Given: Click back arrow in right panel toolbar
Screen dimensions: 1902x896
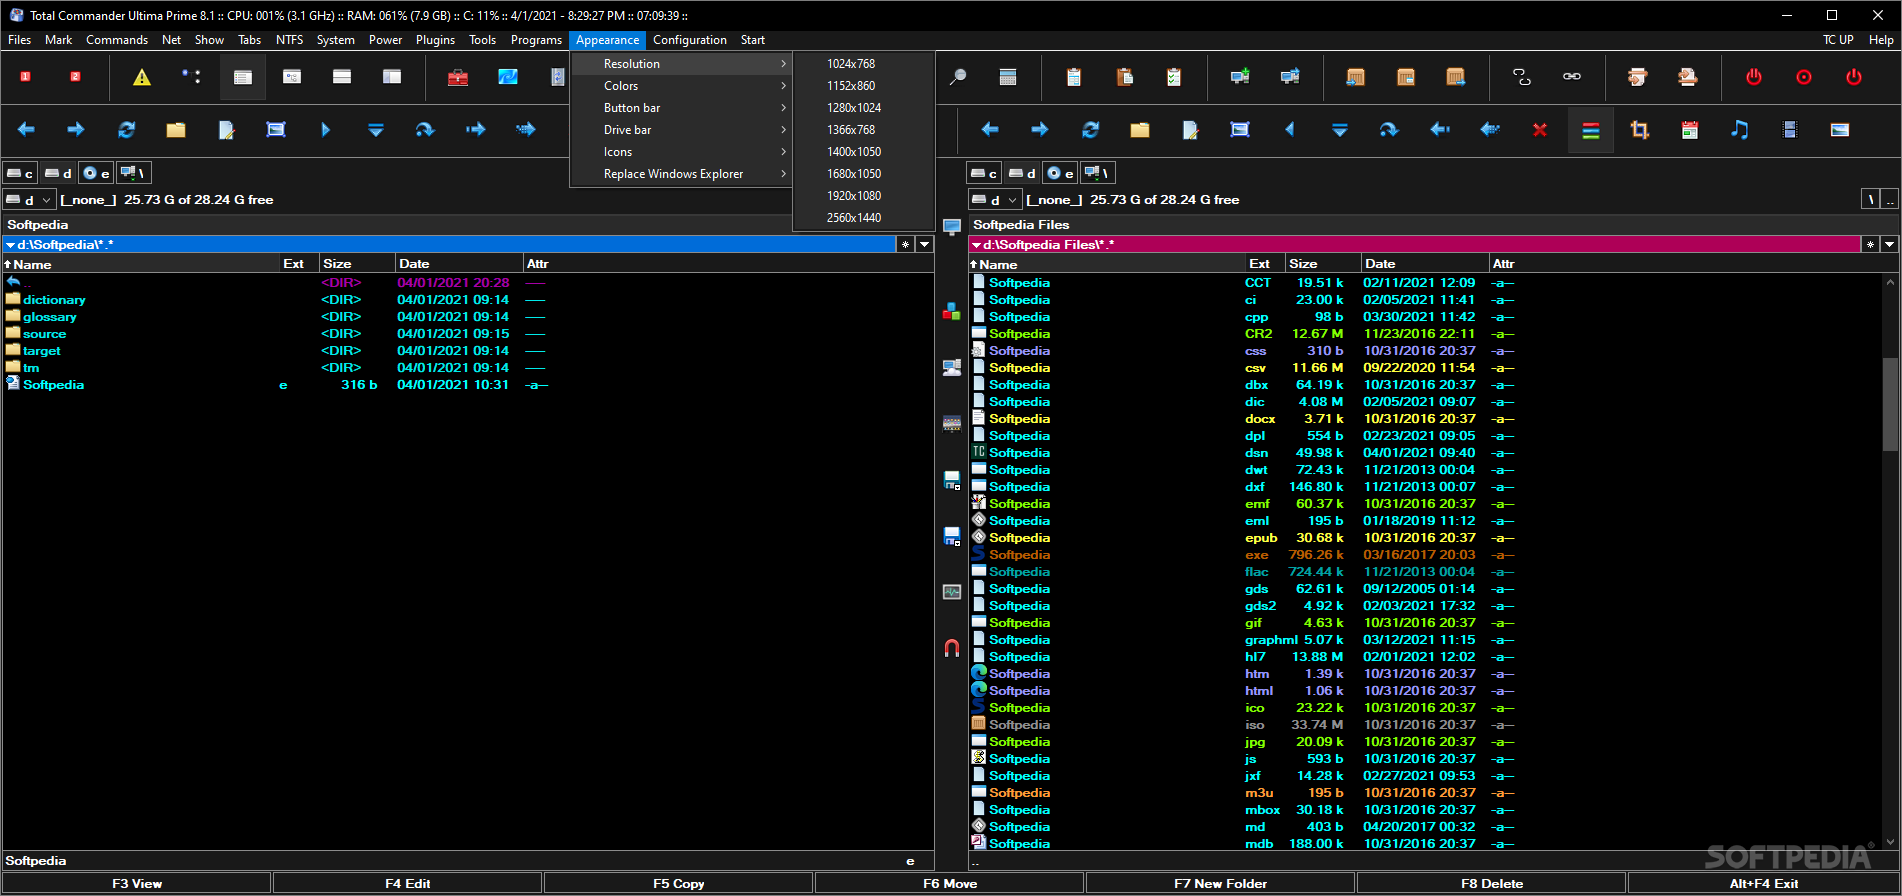Looking at the screenshot, I should point(990,130).
